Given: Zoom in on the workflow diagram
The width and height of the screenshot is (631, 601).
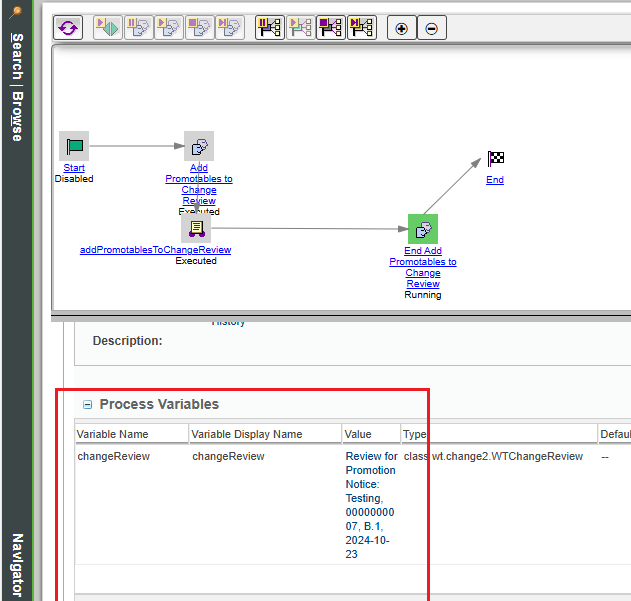Looking at the screenshot, I should click(x=402, y=28).
